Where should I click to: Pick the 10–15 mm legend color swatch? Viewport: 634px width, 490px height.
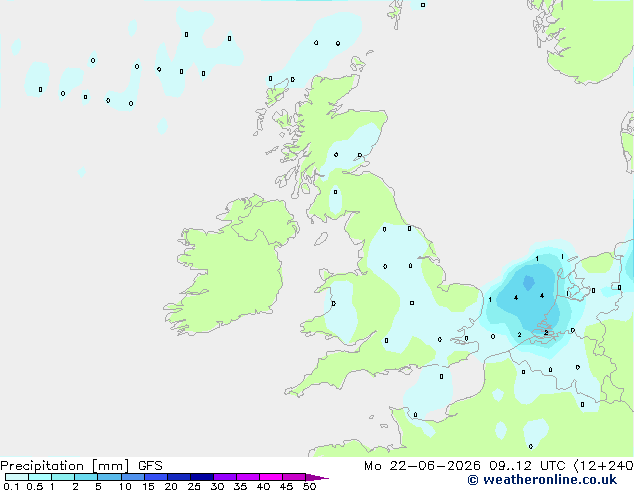(x=132, y=477)
